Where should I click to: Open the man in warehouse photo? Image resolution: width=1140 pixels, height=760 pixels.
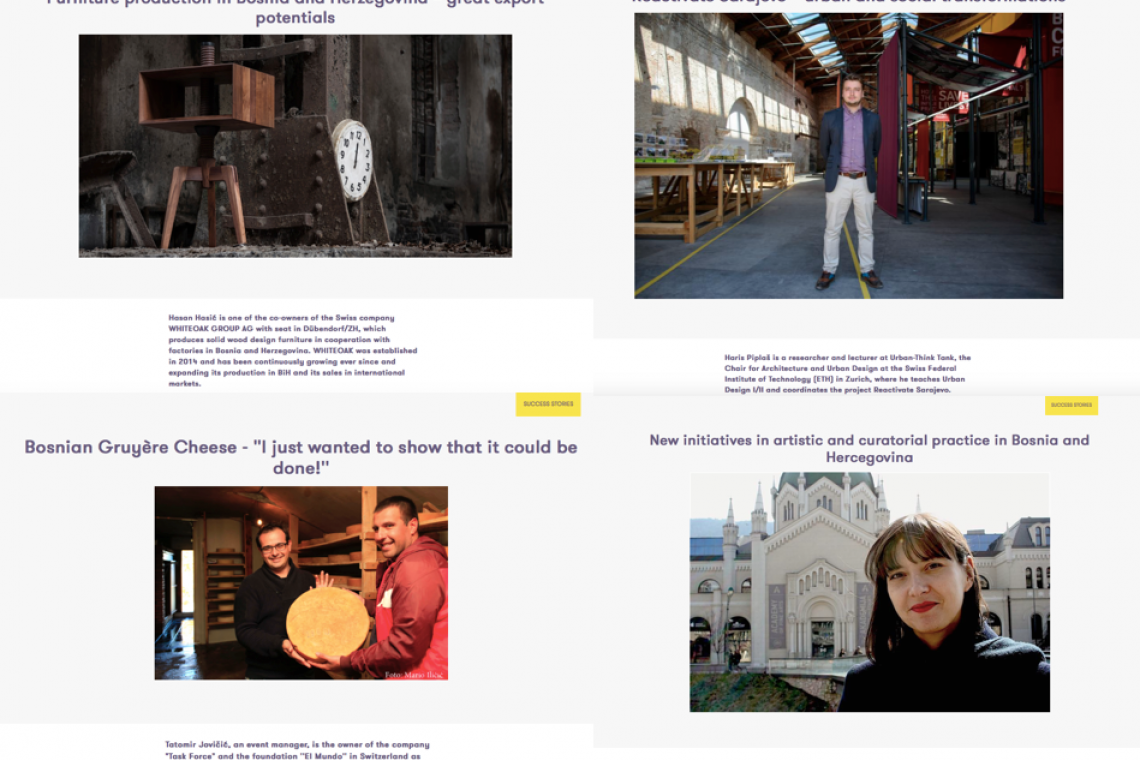848,155
